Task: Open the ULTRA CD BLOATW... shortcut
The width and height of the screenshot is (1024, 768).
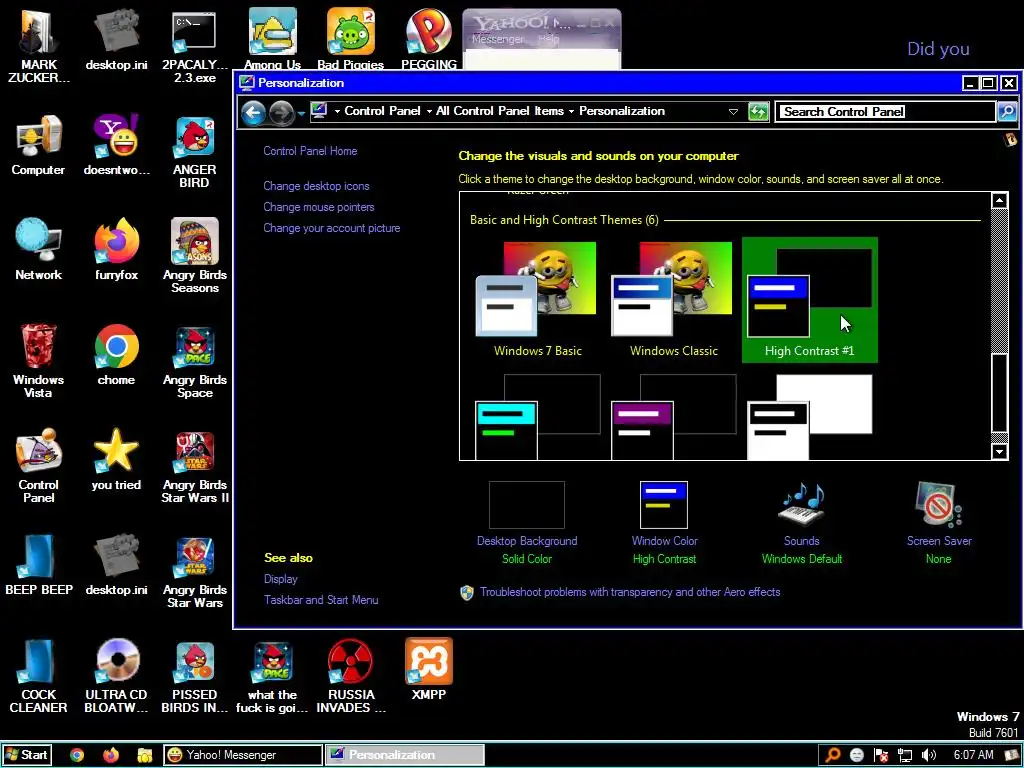Action: tap(116, 676)
